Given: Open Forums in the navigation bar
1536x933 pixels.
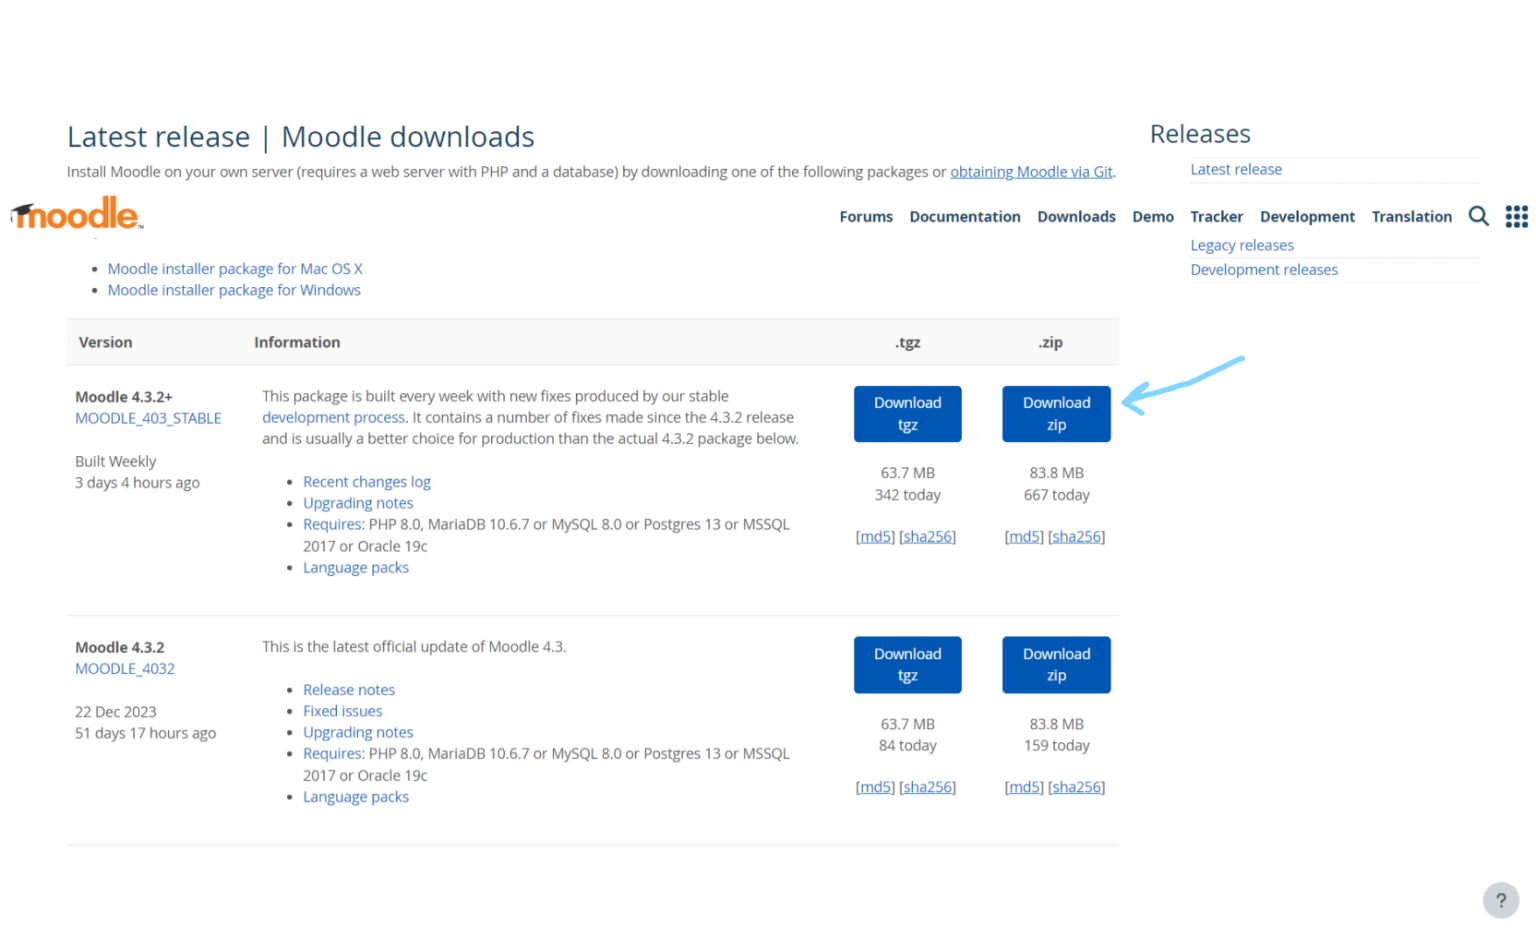Looking at the screenshot, I should point(865,217).
